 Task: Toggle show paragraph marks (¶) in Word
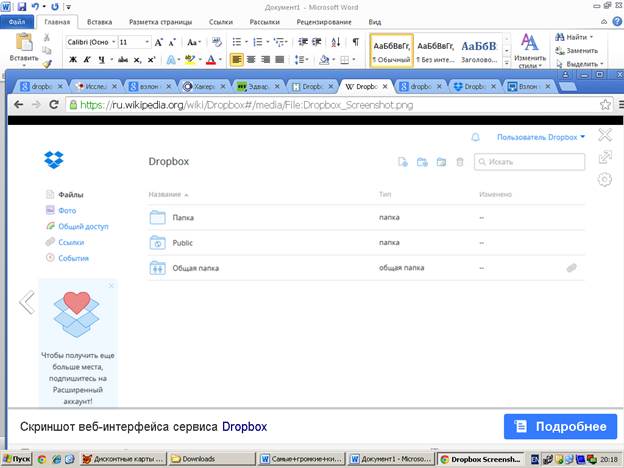point(355,42)
